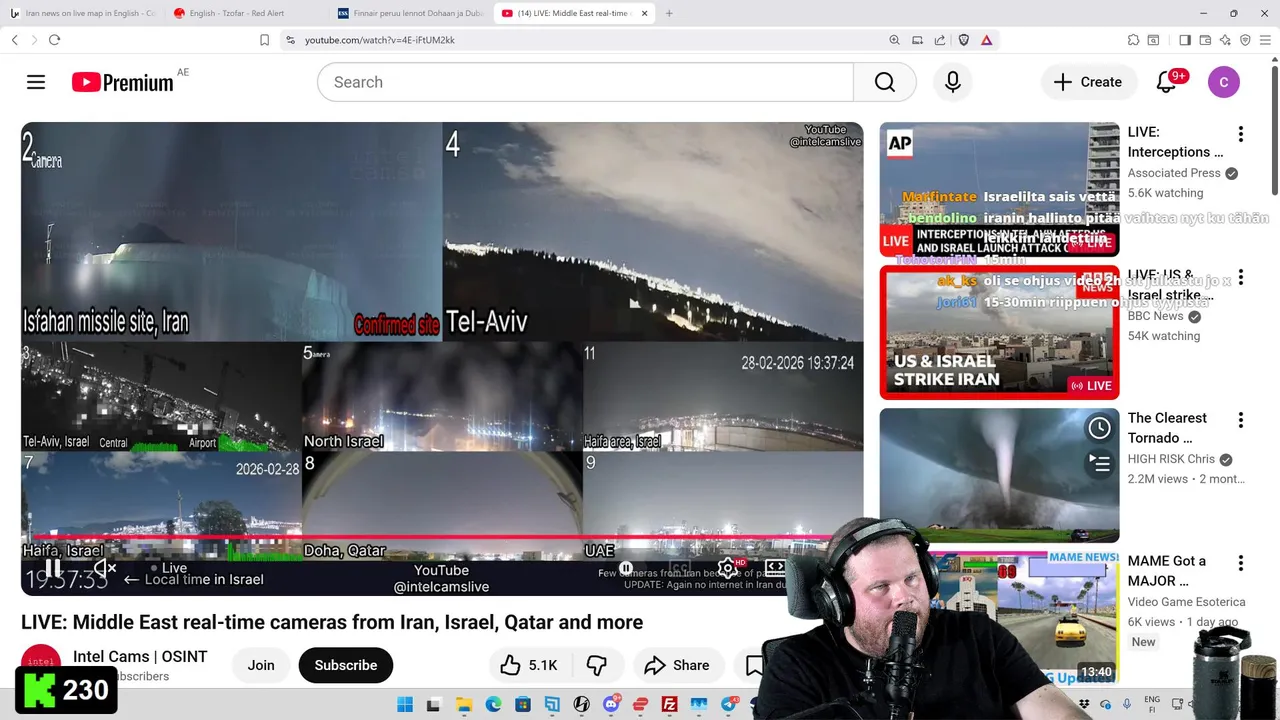Image resolution: width=1280 pixels, height=720 pixels.
Task: Toggle the autoplay switch in player
Action: [x=626, y=568]
